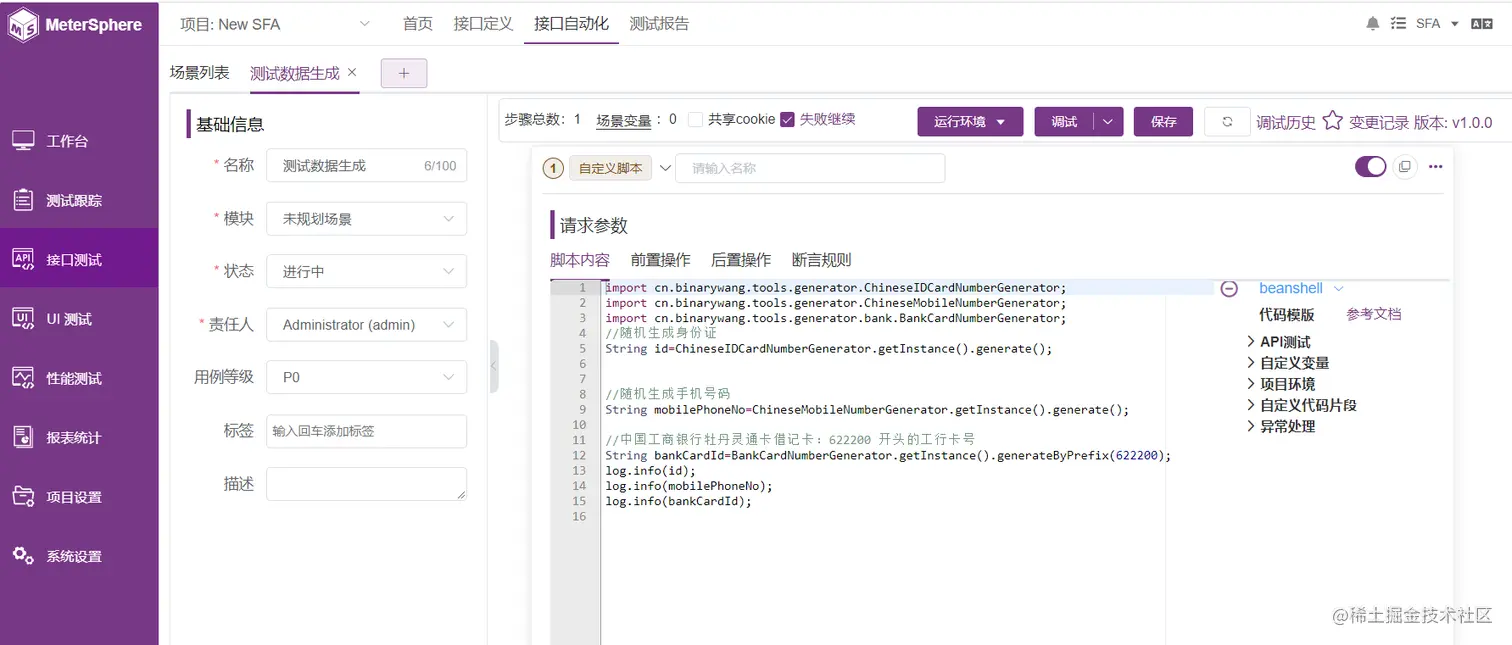
Task: Open the 报表统计 sidebar icon
Action: click(23, 437)
